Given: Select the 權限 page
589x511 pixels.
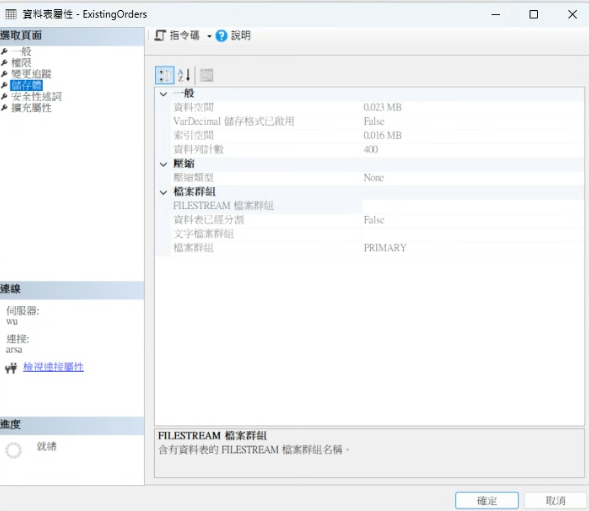Looking at the screenshot, I should pos(21,63).
